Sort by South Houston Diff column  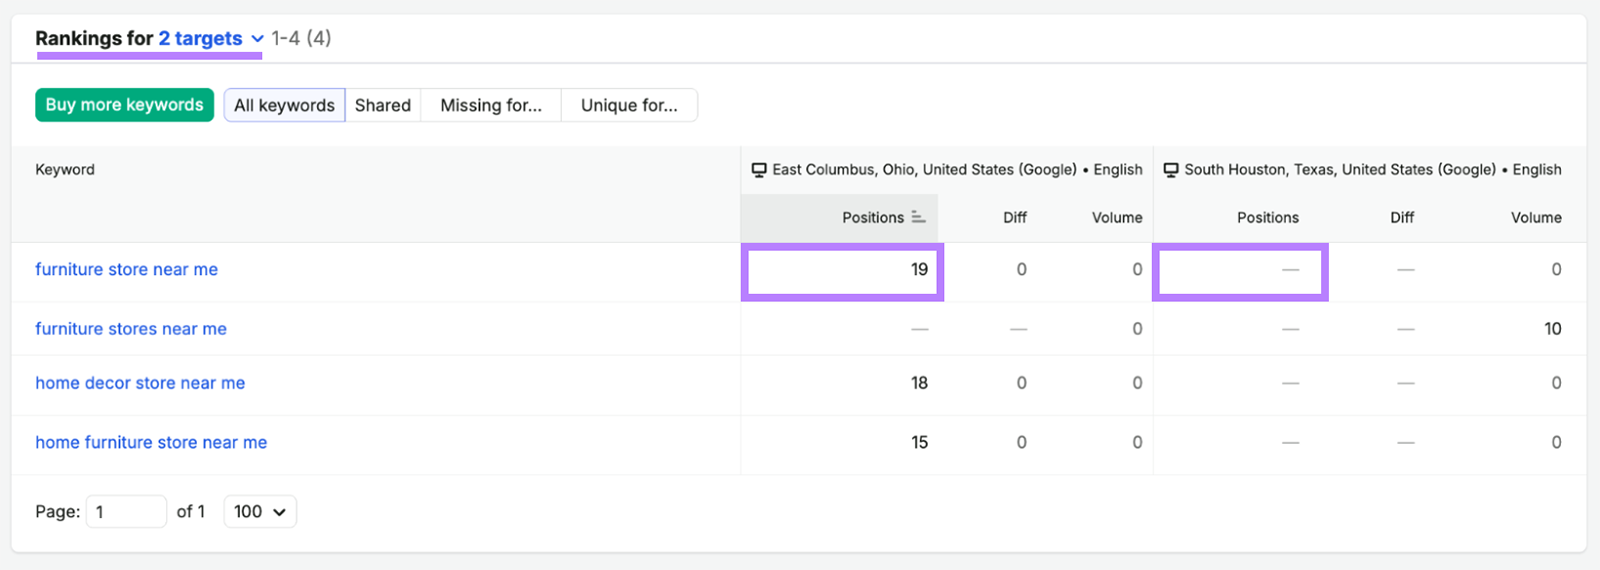[1402, 217]
